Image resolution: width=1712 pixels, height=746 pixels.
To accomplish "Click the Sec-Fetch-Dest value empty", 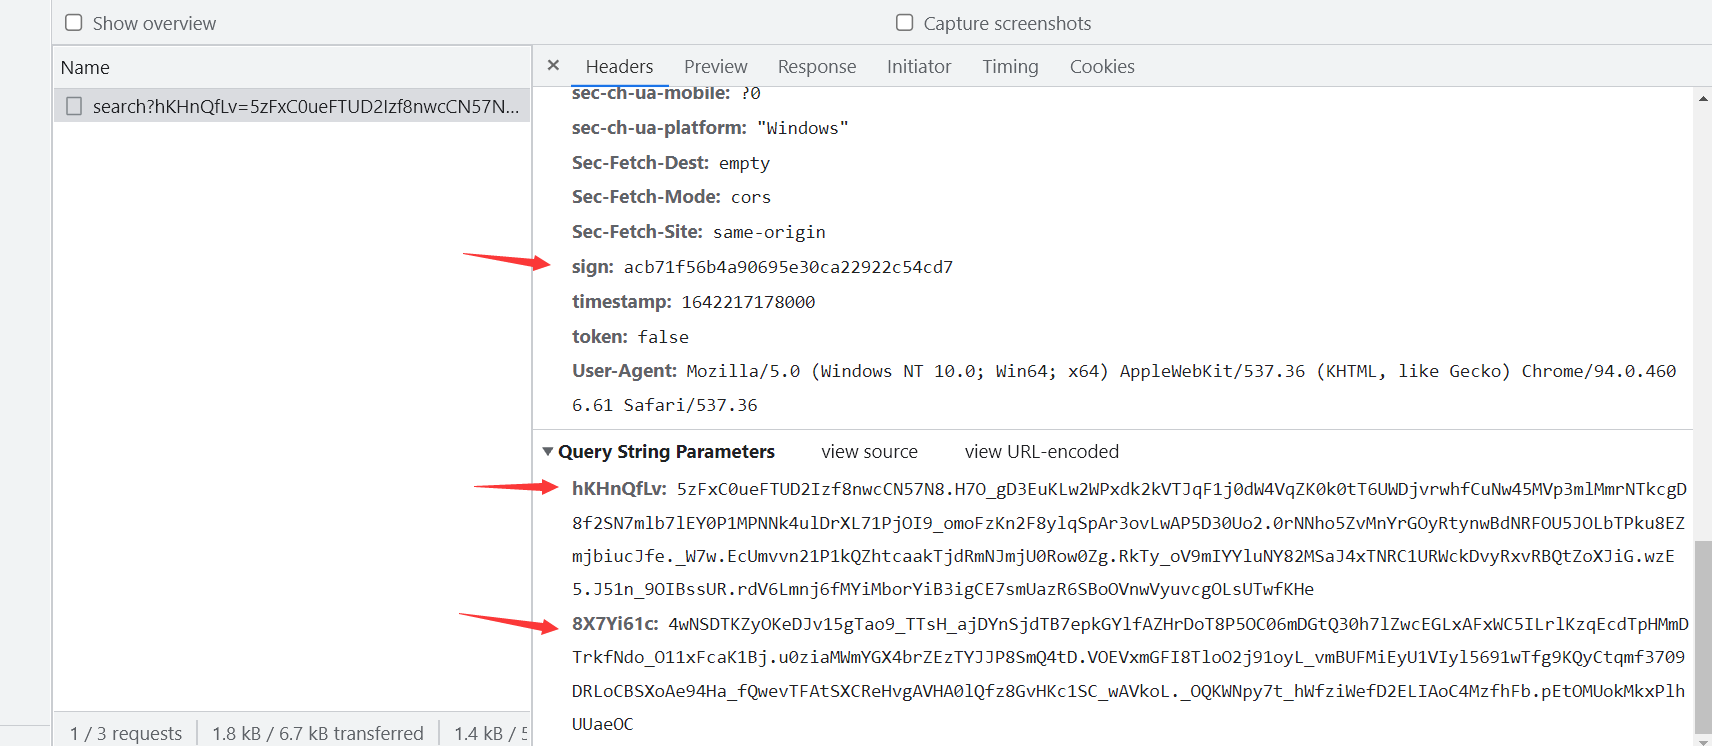I will [744, 163].
